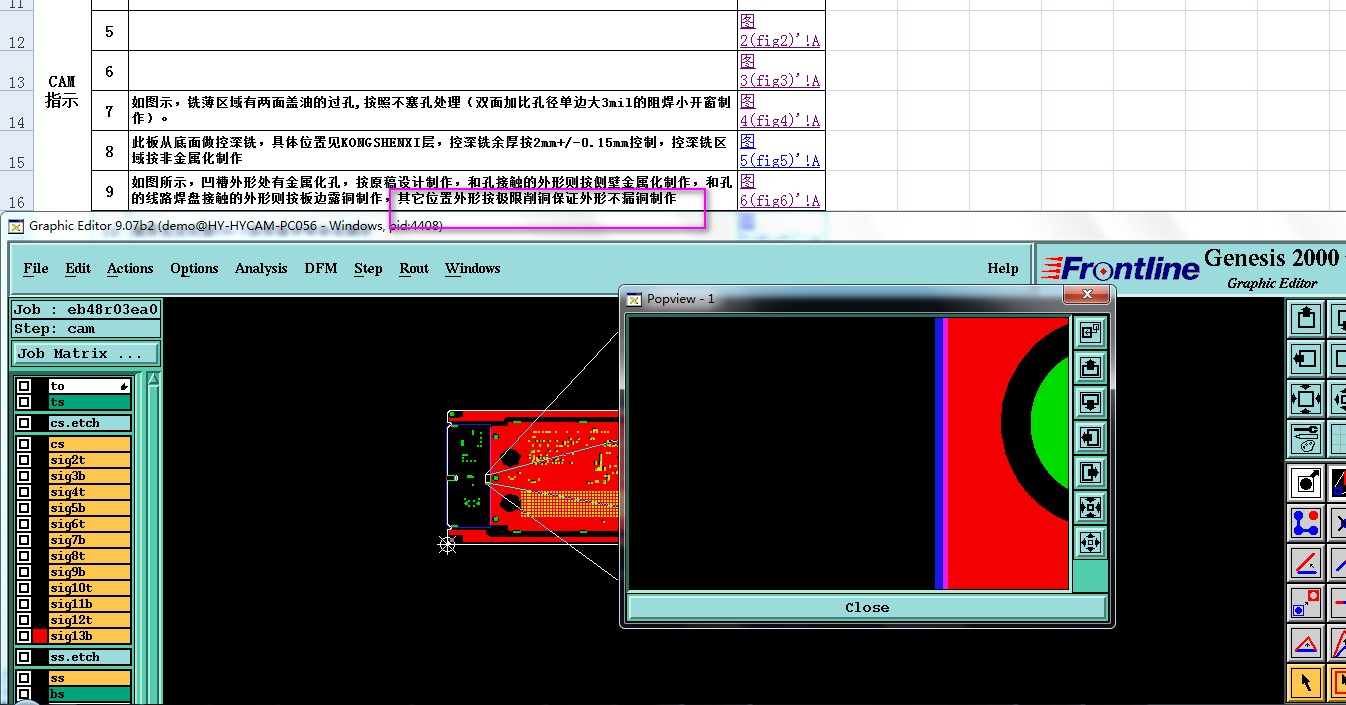
Task: Click the zoom-in (arrows inward) icon in Popview
Action: pyautogui.click(x=1090, y=507)
